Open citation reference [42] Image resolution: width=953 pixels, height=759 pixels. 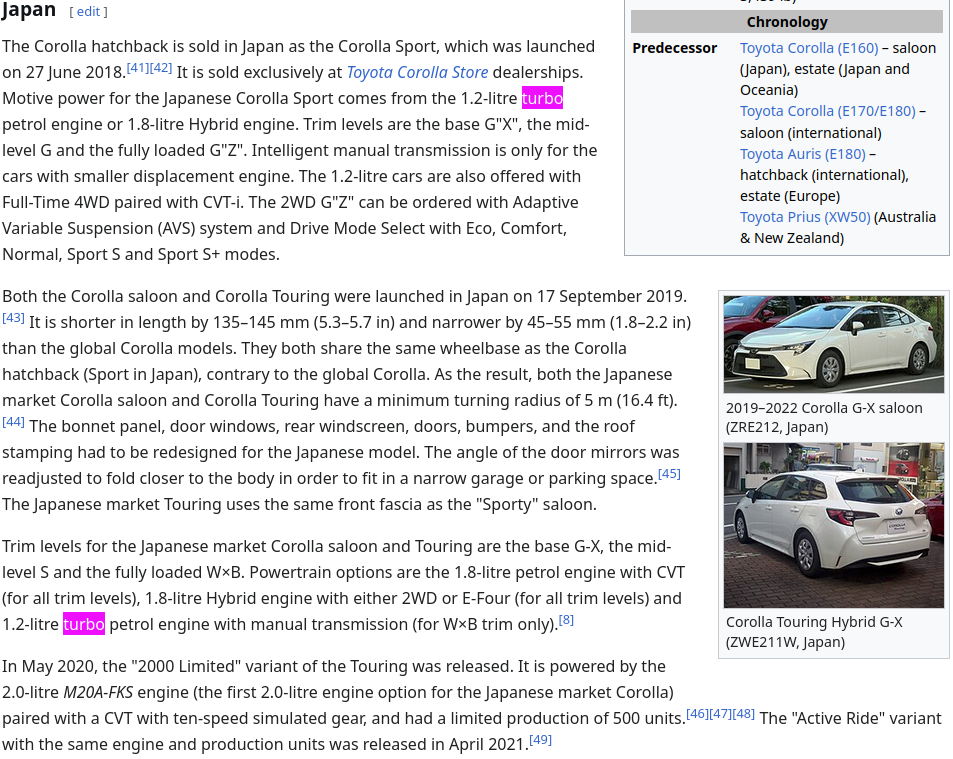pos(161,67)
